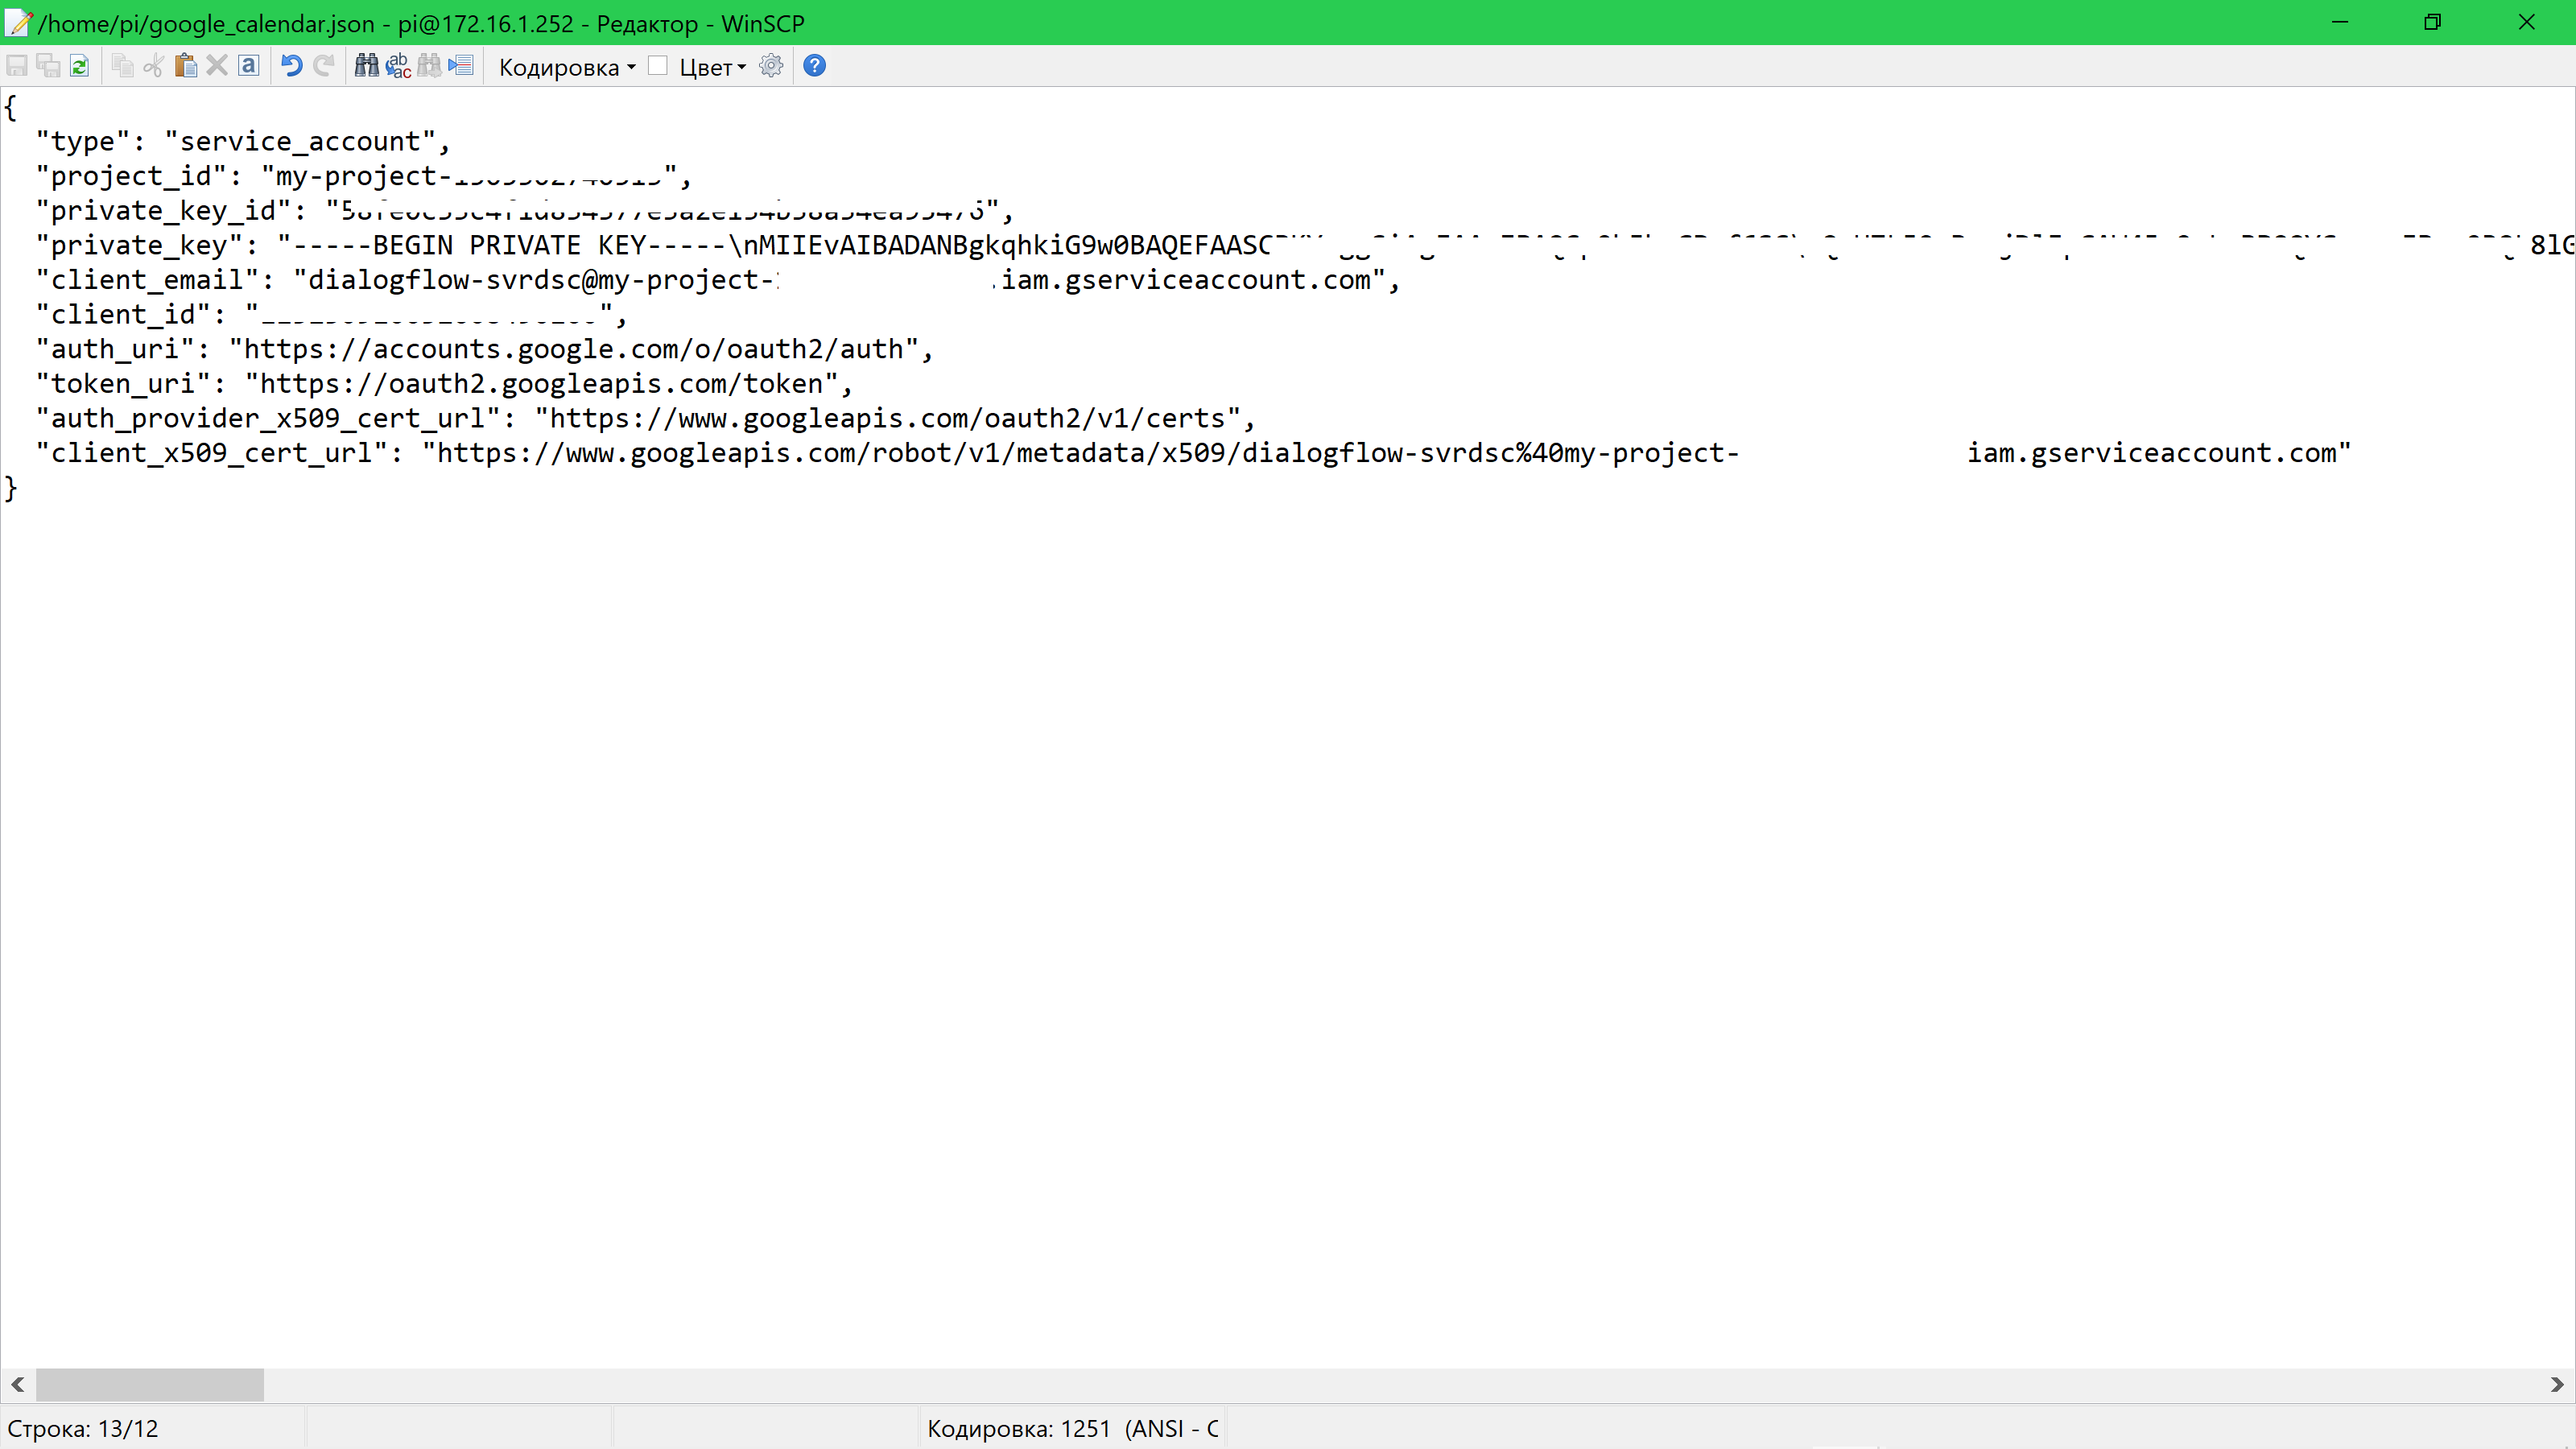Click the Redo arrow
This screenshot has width=2576, height=1449.
click(324, 66)
